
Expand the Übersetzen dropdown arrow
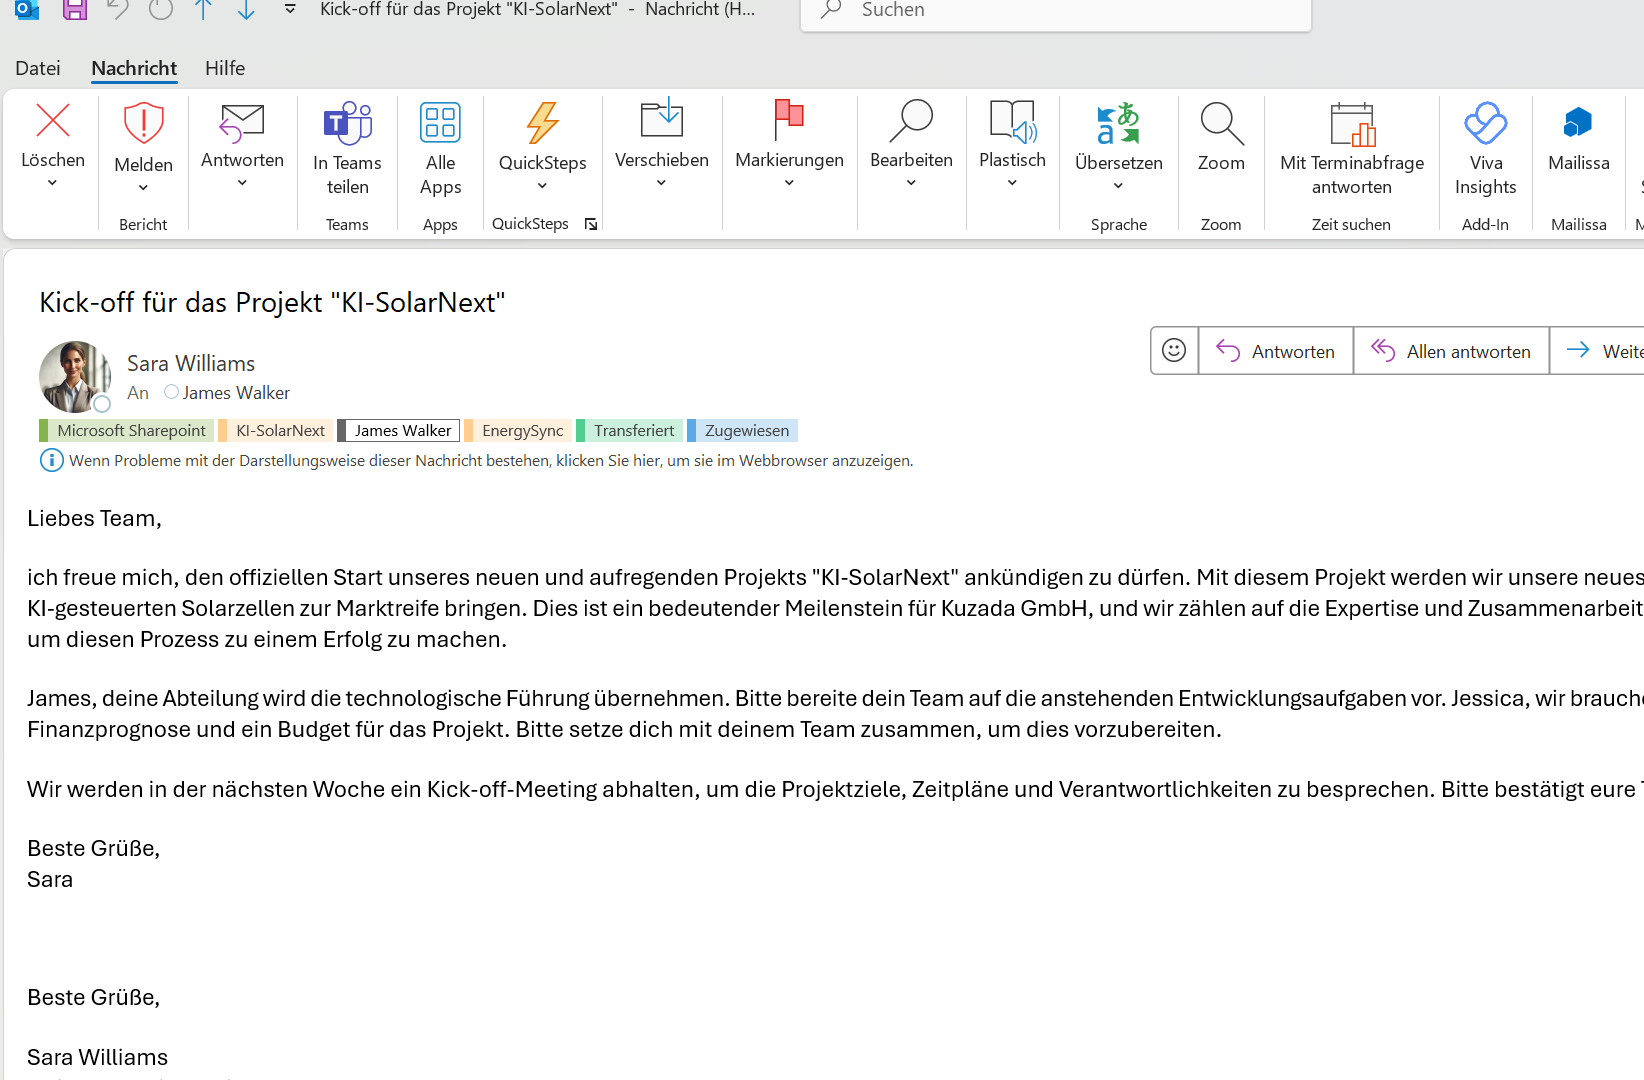coord(1118,185)
